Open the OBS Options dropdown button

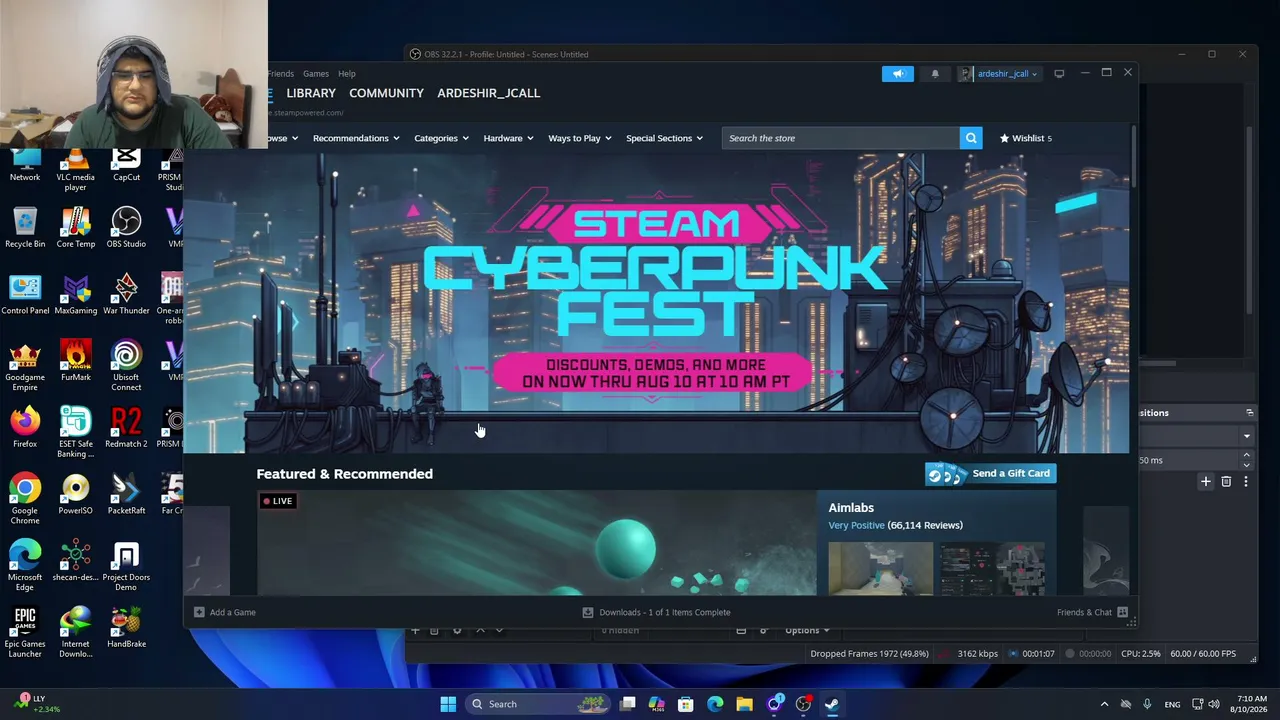click(x=807, y=630)
